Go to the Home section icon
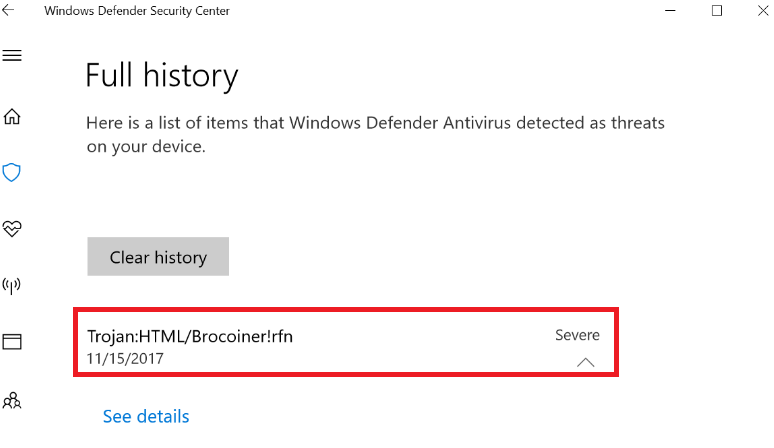774x448 pixels. tap(12, 116)
